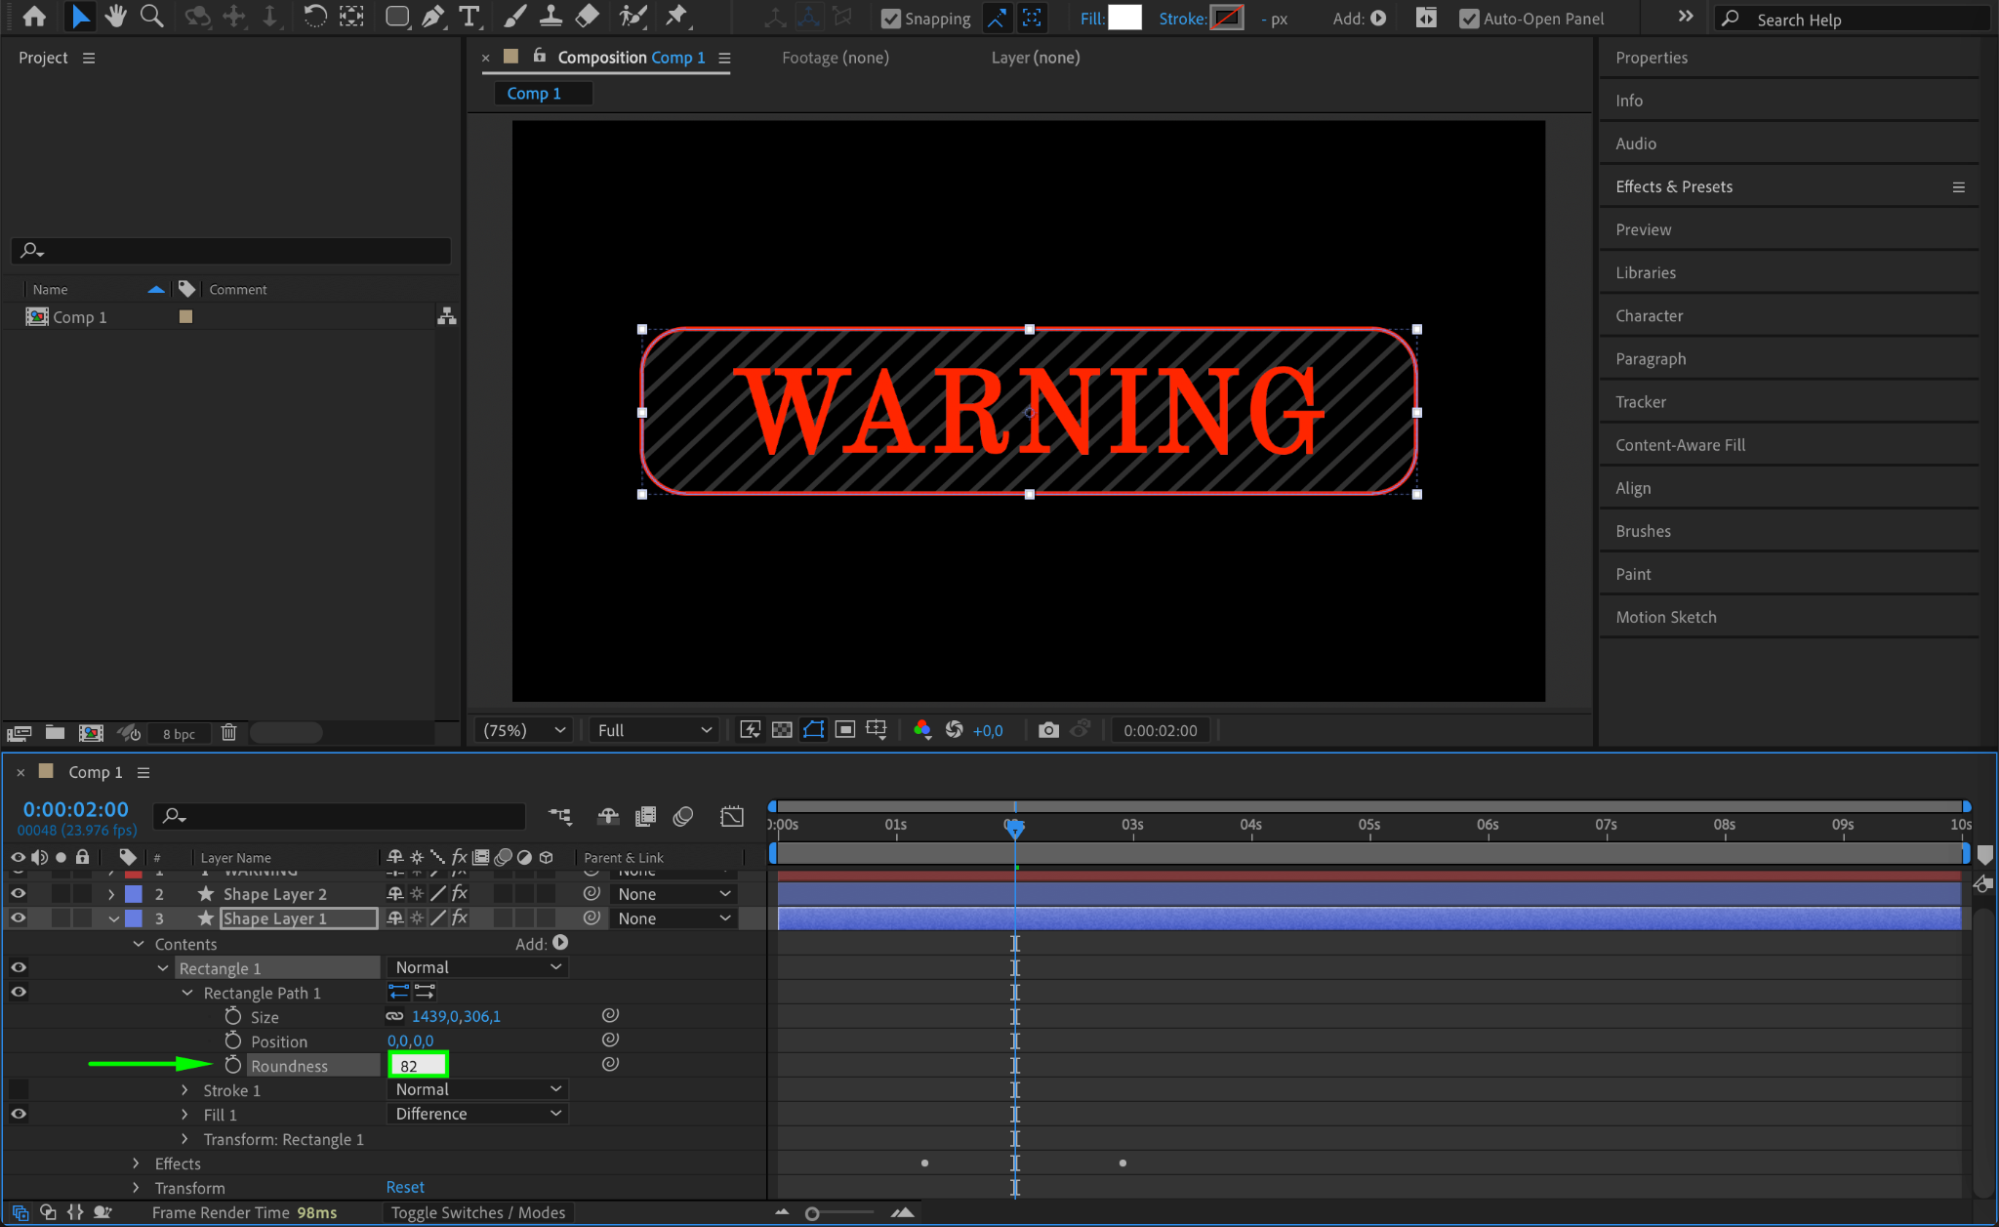The height and width of the screenshot is (1227, 1999).
Task: Open the Effects & Presets panel
Action: point(1674,187)
